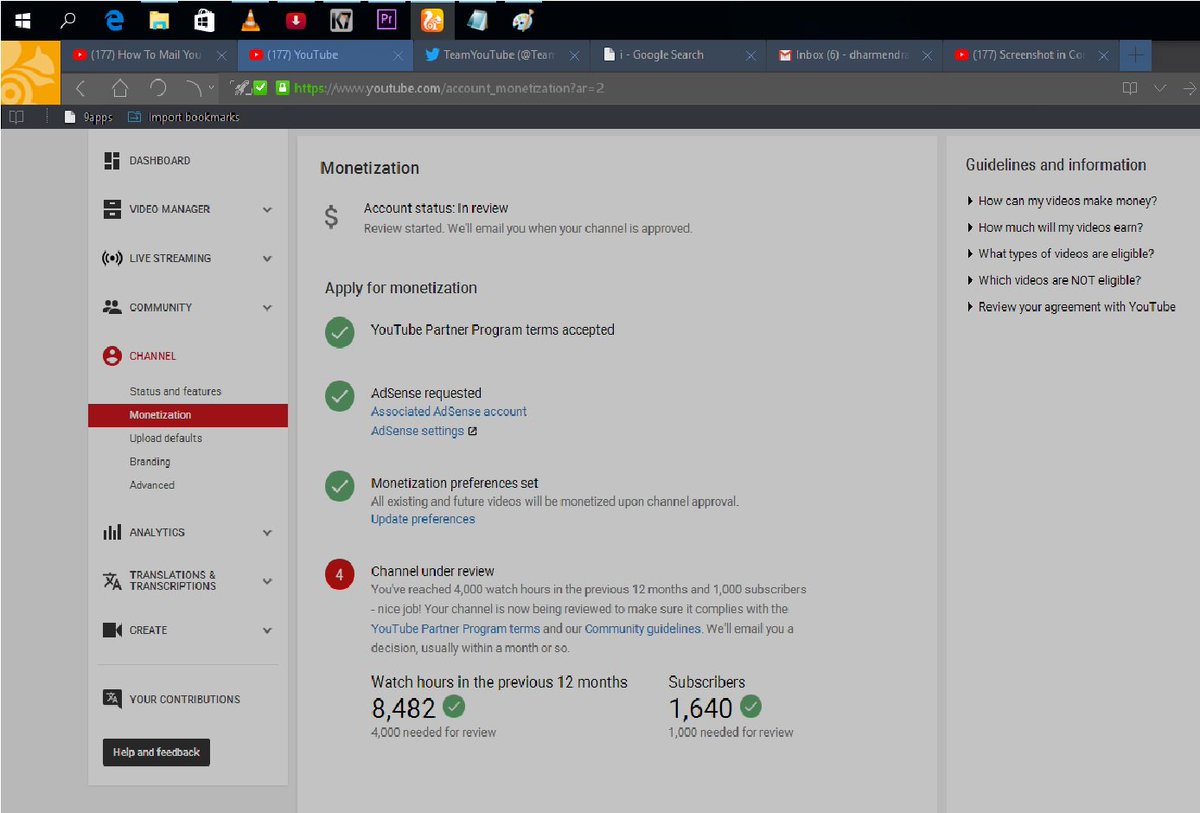Open the Adobe Premiere Pro taskbar icon
1200x813 pixels.
386,19
